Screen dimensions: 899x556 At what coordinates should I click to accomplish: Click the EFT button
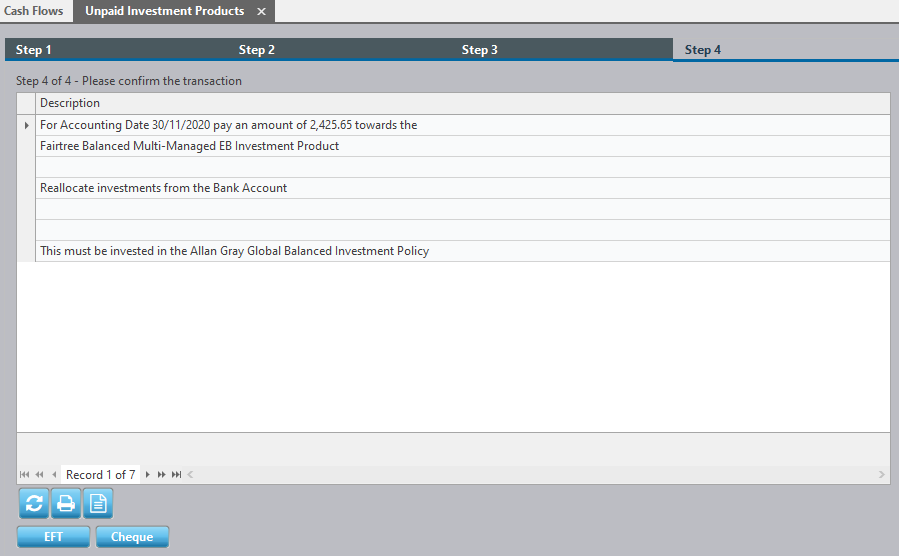coord(53,537)
